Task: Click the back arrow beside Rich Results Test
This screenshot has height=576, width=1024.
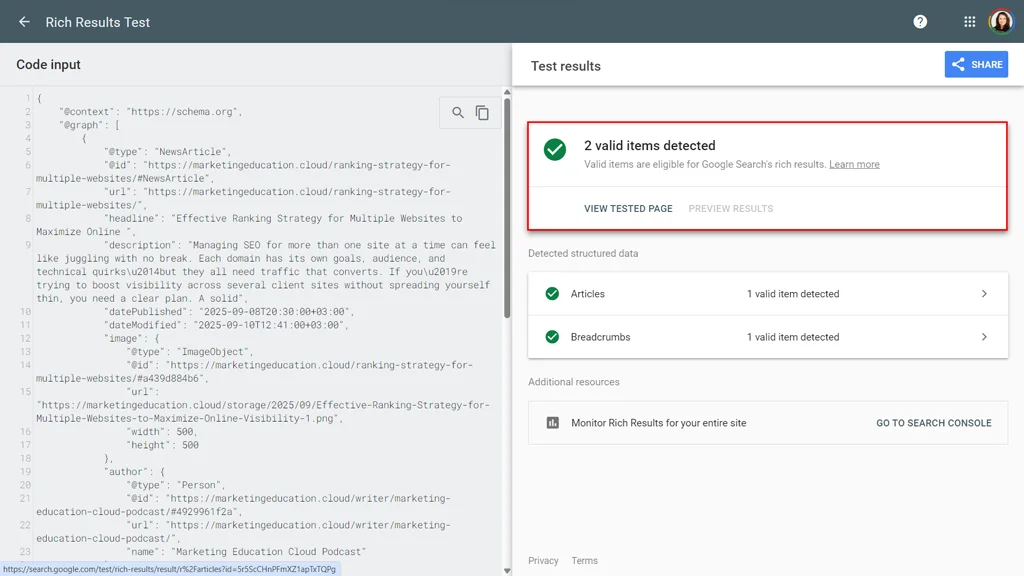Action: tap(24, 22)
